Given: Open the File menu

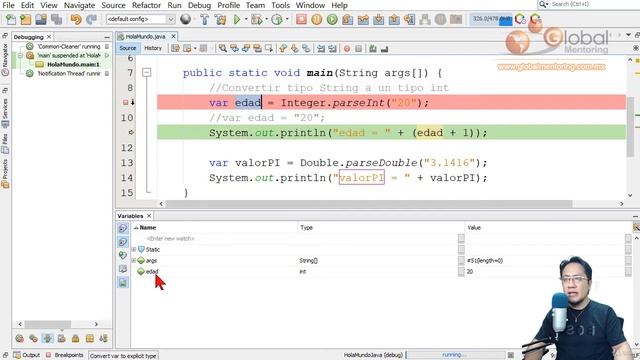Looking at the screenshot, I should (8, 5).
